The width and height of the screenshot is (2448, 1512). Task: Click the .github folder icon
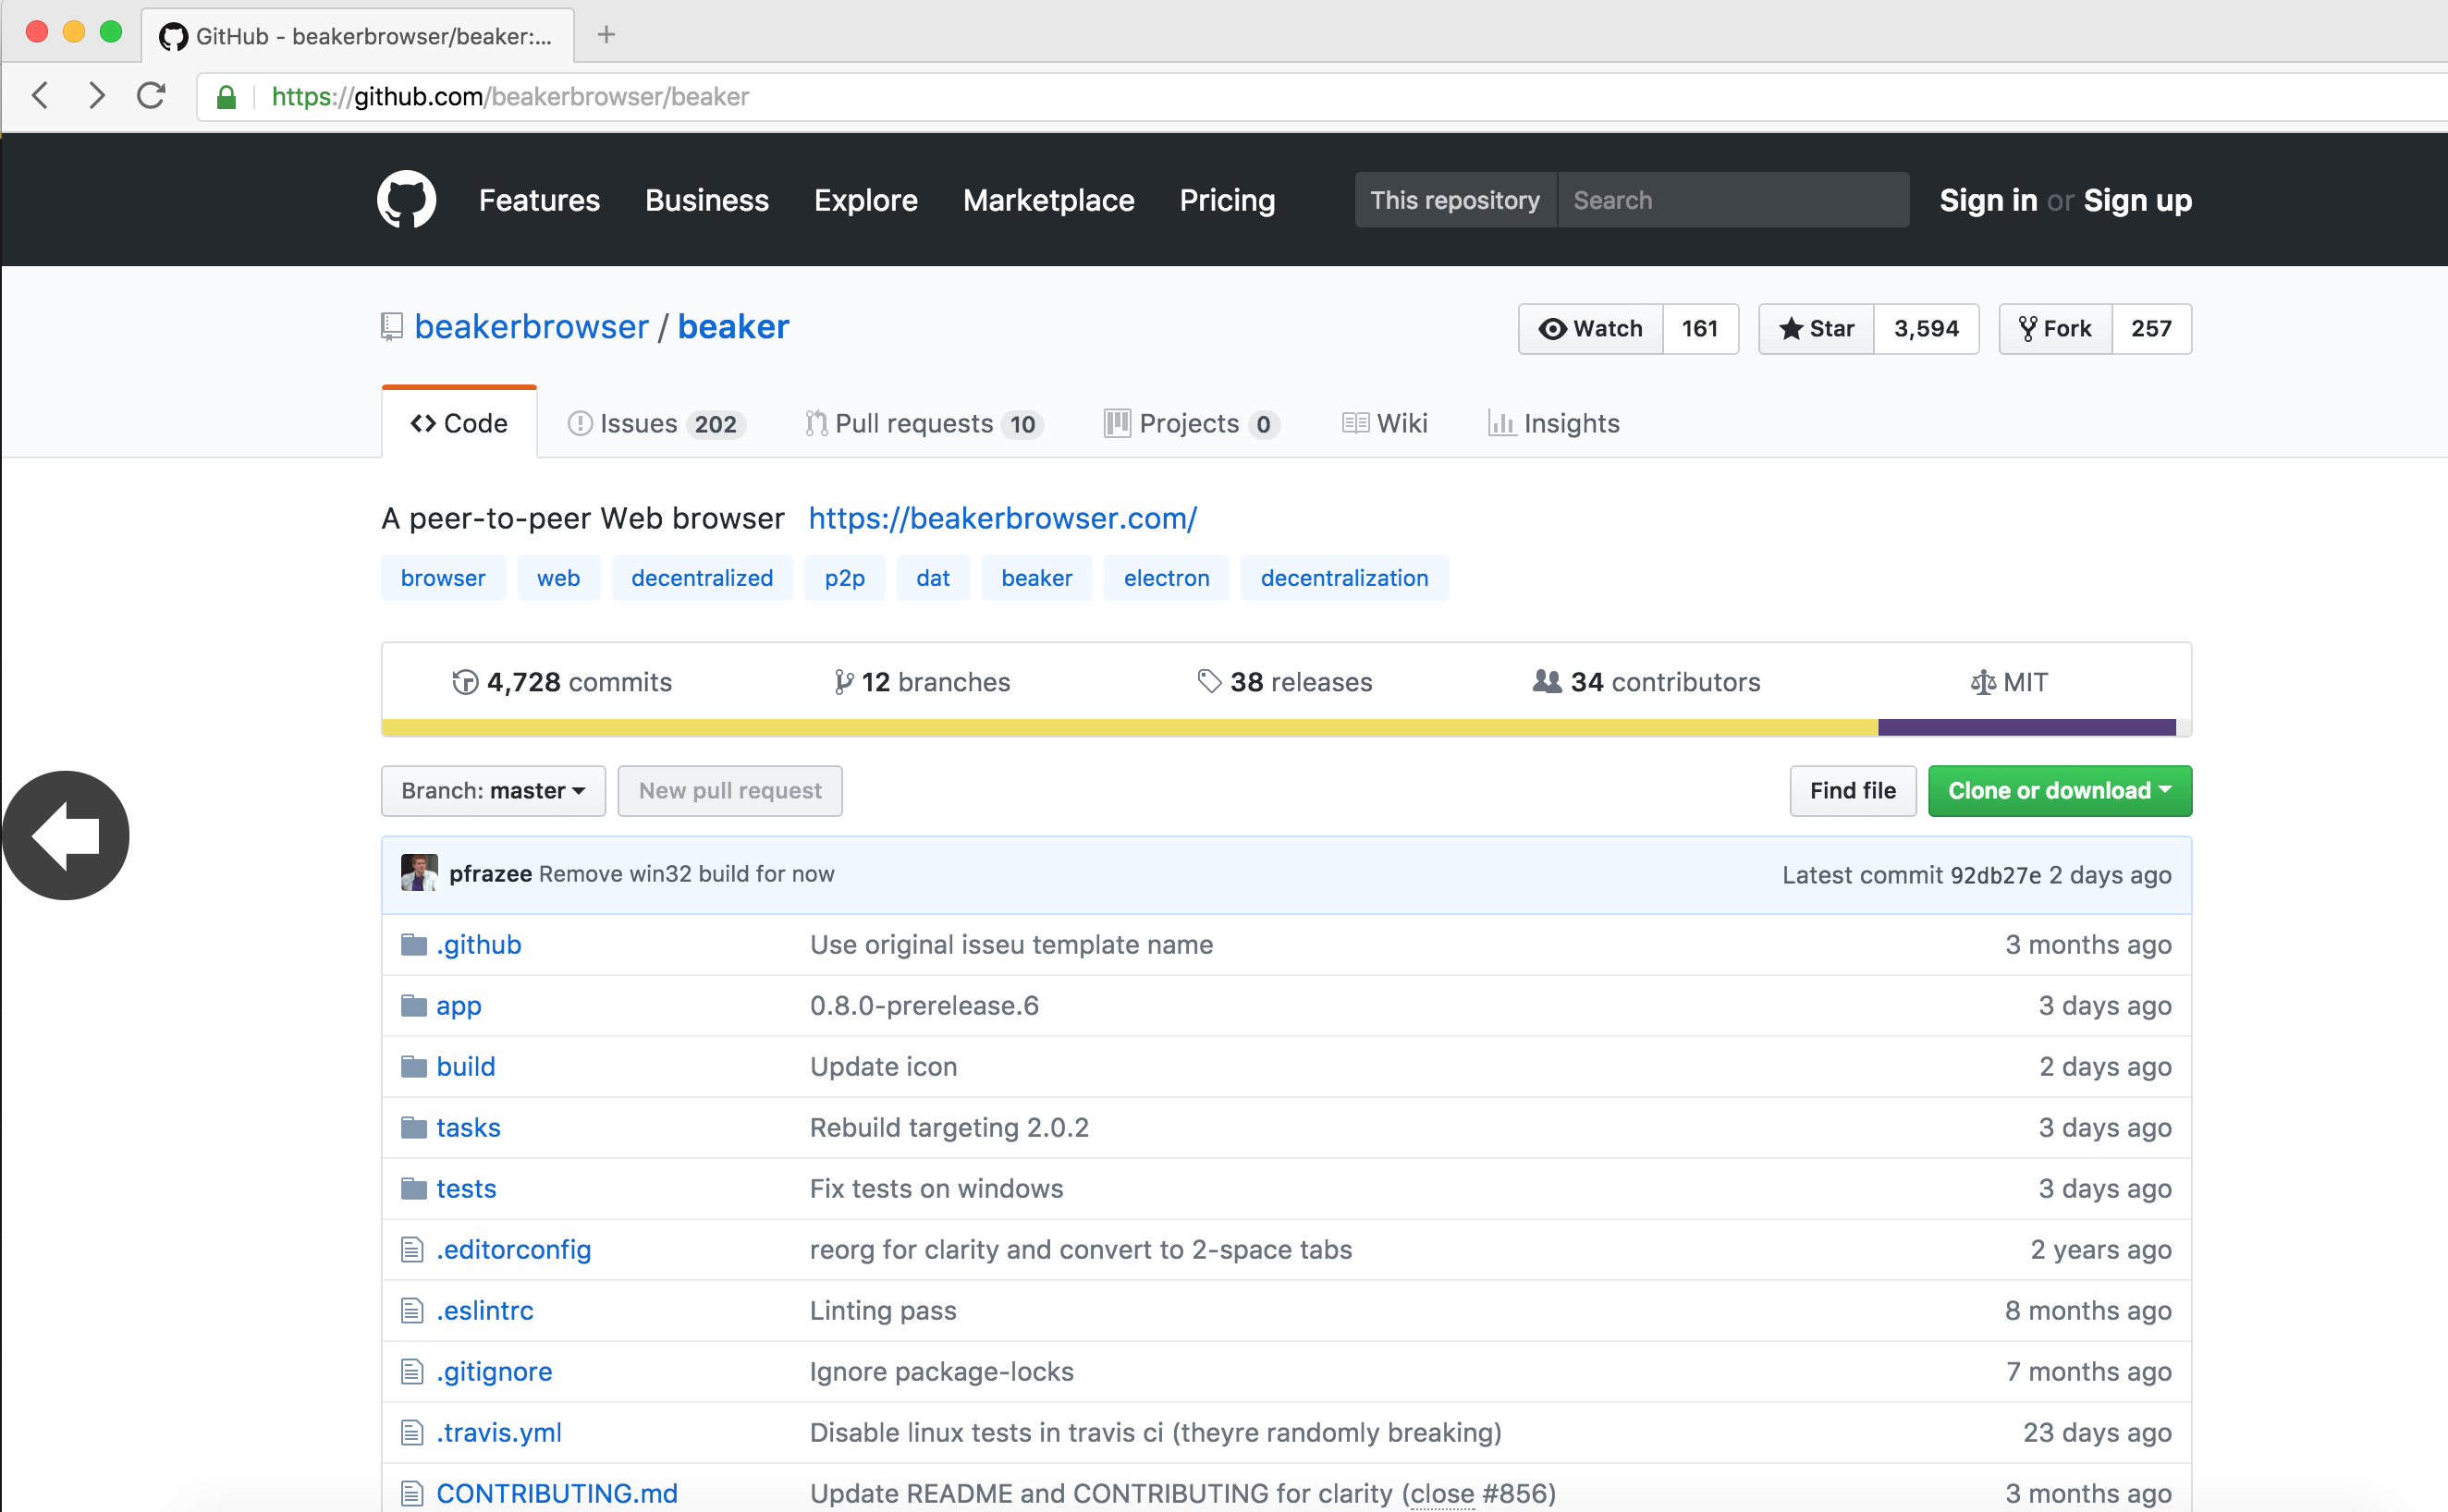click(413, 945)
